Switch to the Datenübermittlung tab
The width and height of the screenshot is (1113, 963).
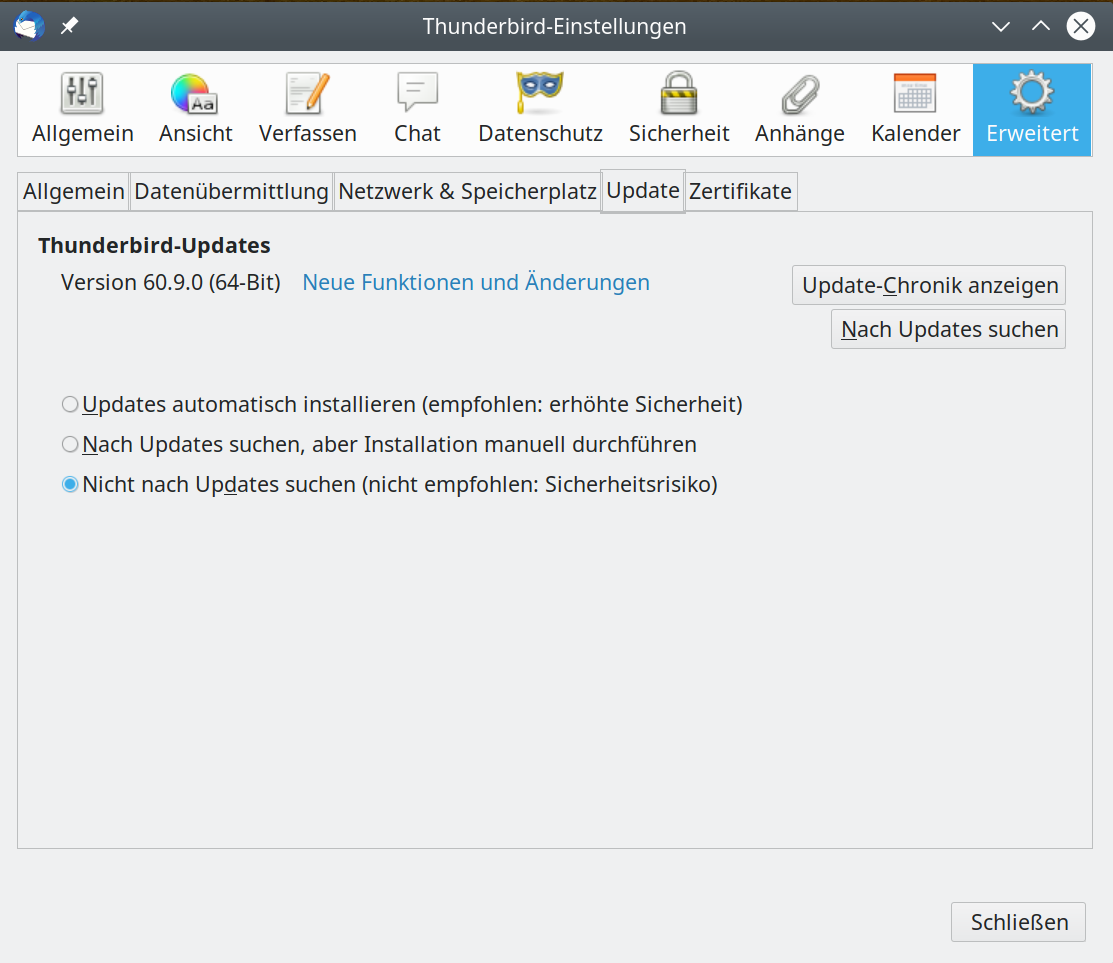point(231,190)
